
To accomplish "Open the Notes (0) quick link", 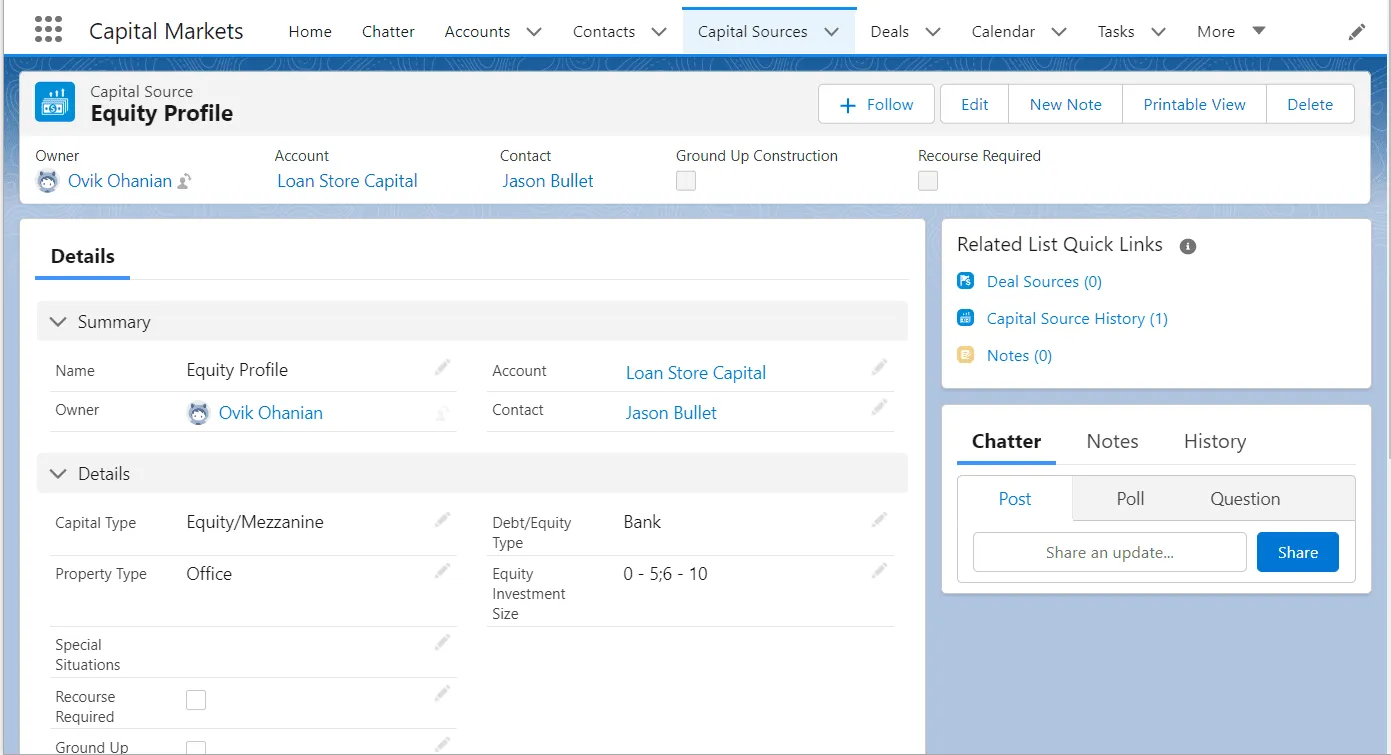I will coord(1019,356).
